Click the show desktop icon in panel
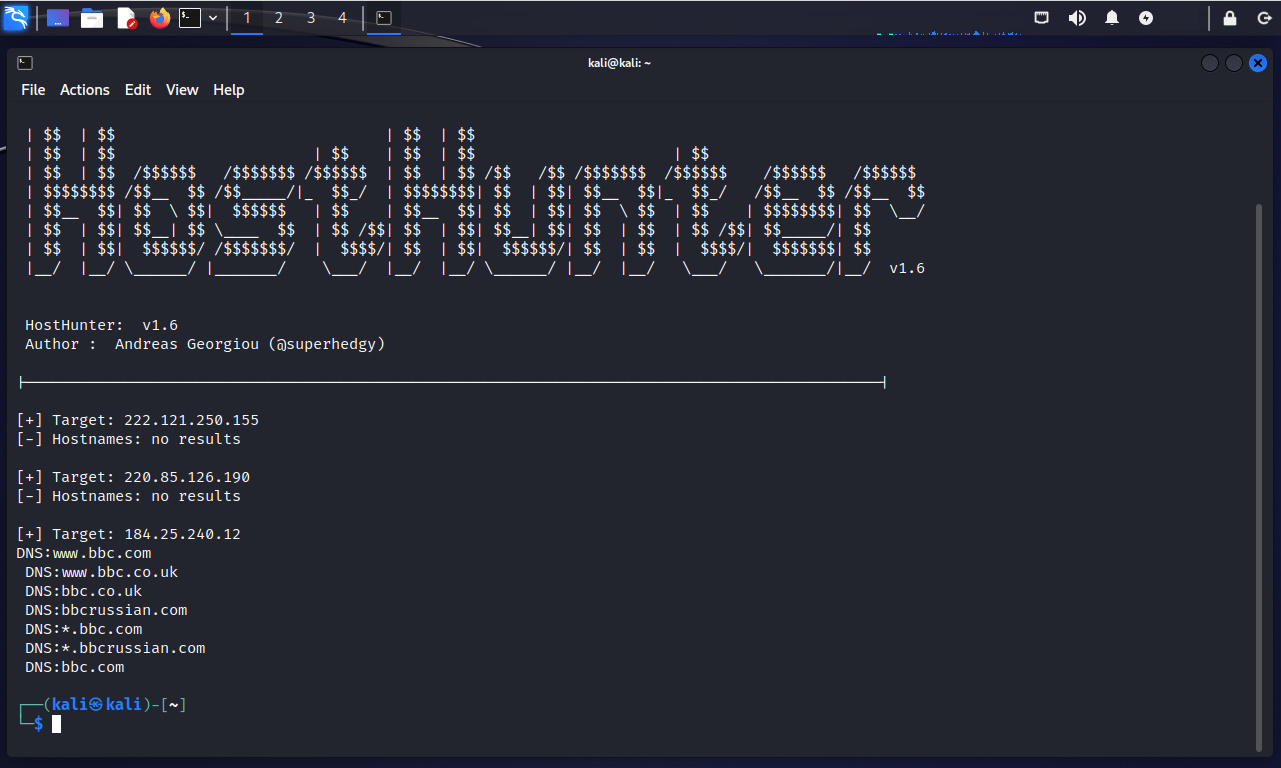The image size is (1281, 768). [58, 18]
